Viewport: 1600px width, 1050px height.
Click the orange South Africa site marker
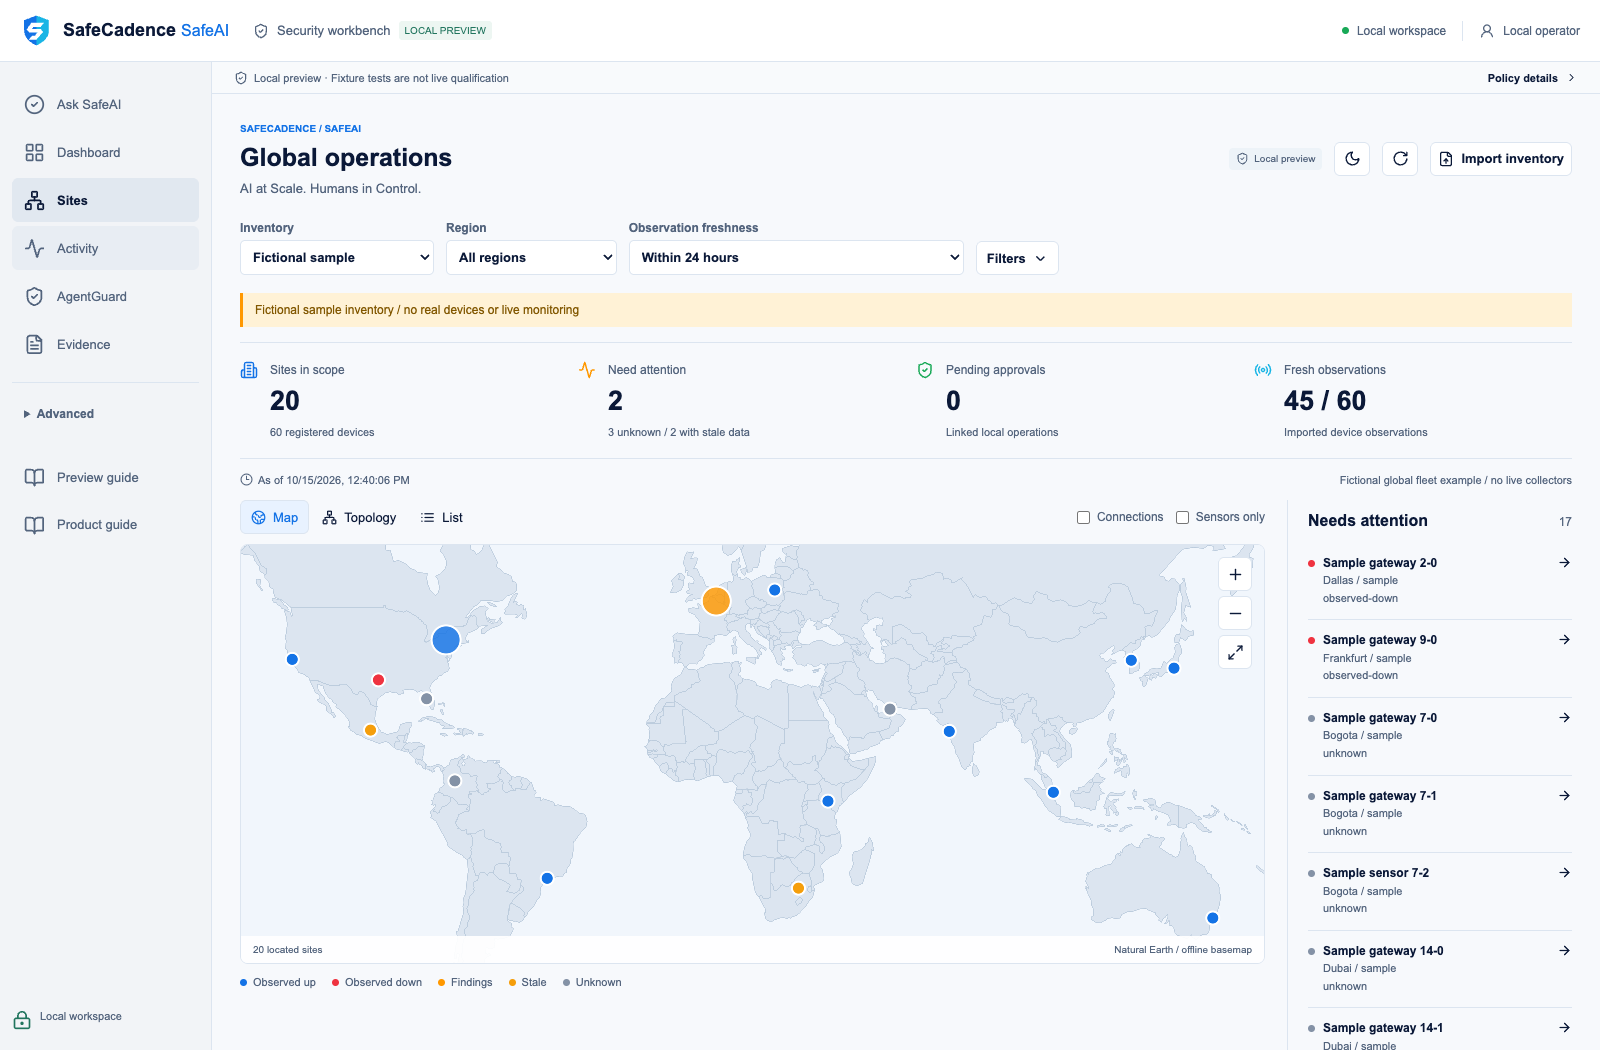[798, 888]
